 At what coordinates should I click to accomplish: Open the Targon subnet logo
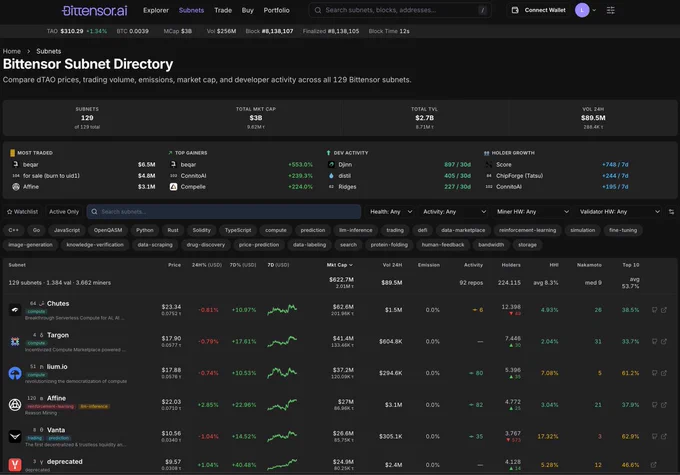click(x=15, y=341)
